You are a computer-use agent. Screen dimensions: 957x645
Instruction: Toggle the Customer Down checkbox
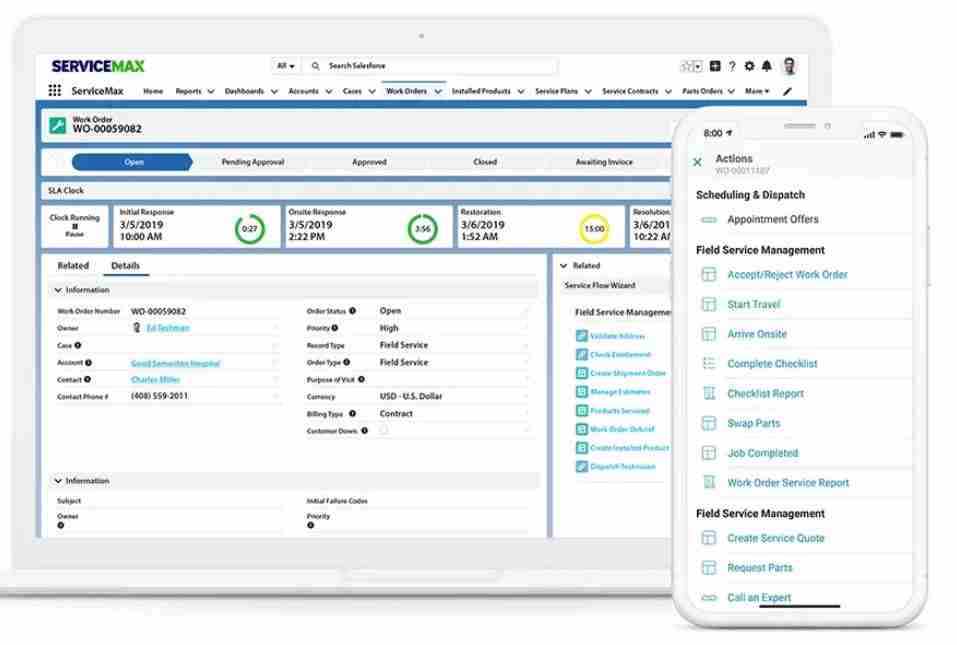(x=383, y=431)
